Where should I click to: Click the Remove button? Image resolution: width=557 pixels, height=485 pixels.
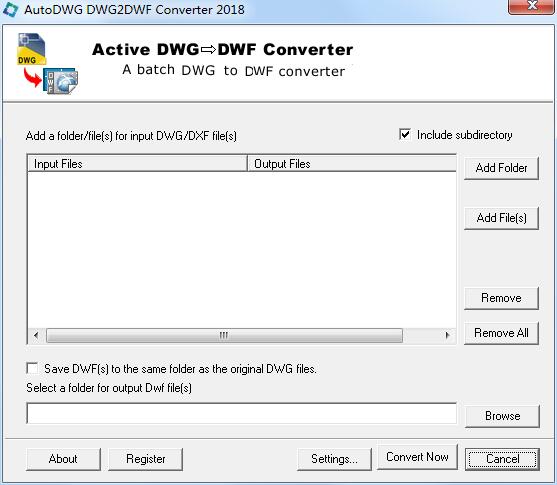coord(501,298)
